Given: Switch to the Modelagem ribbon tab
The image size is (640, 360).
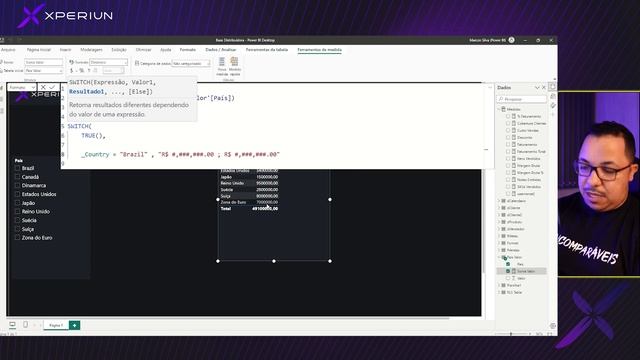Looking at the screenshot, I should [x=91, y=50].
